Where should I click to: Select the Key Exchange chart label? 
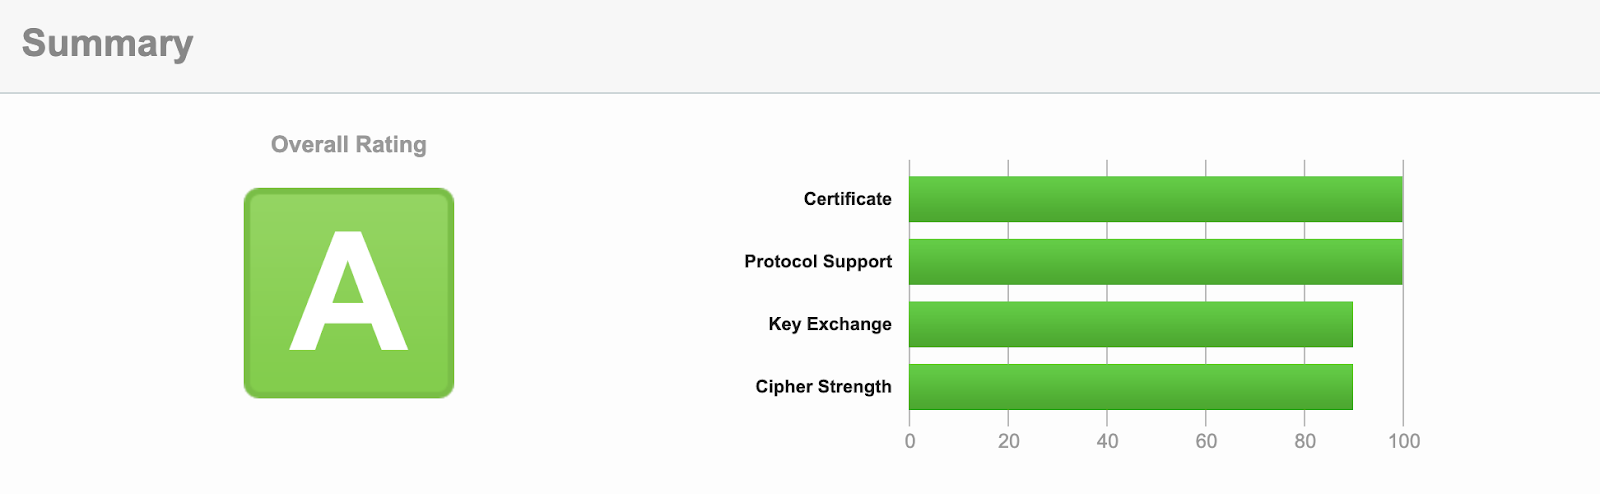(x=829, y=324)
